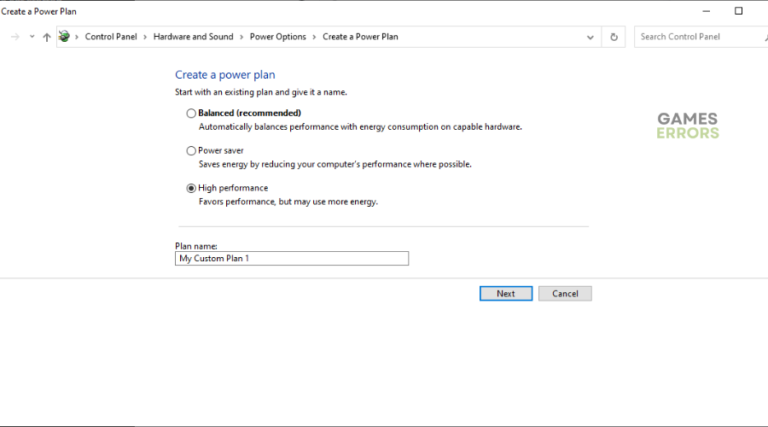Go up one level with up arrow

pos(46,37)
